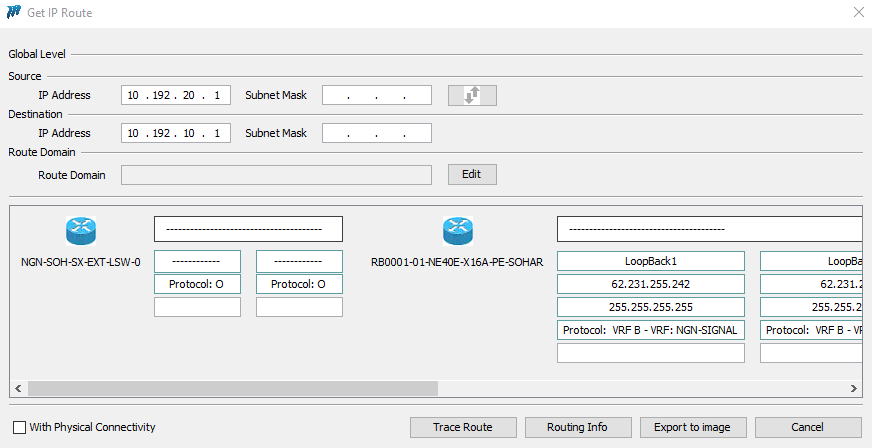The width and height of the screenshot is (872, 448).
Task: Click Export to image button
Action: click(x=692, y=427)
